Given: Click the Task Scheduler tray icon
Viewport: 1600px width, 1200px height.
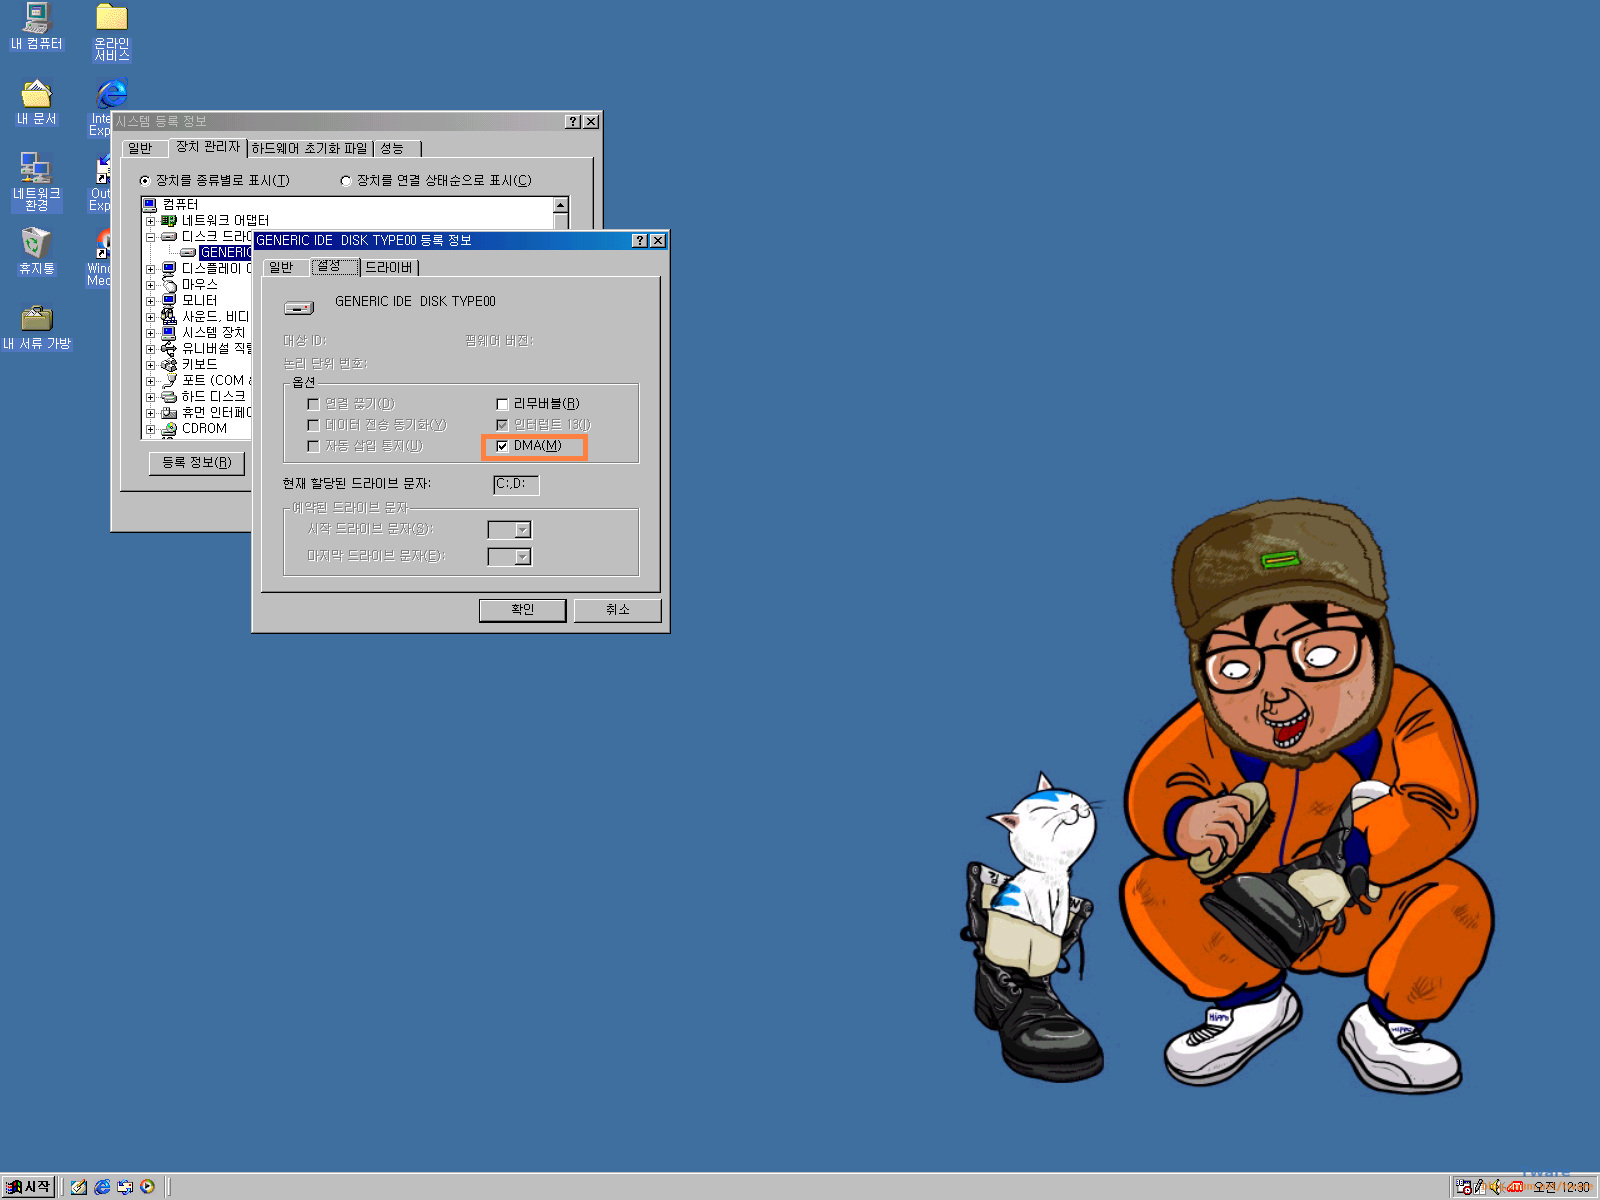Looking at the screenshot, I should coord(1464,1187).
